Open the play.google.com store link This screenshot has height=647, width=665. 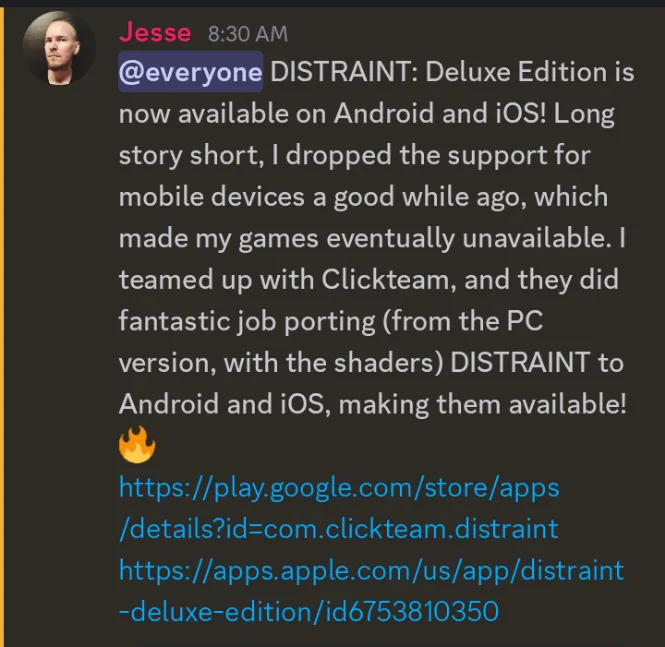pyautogui.click(x=339, y=488)
